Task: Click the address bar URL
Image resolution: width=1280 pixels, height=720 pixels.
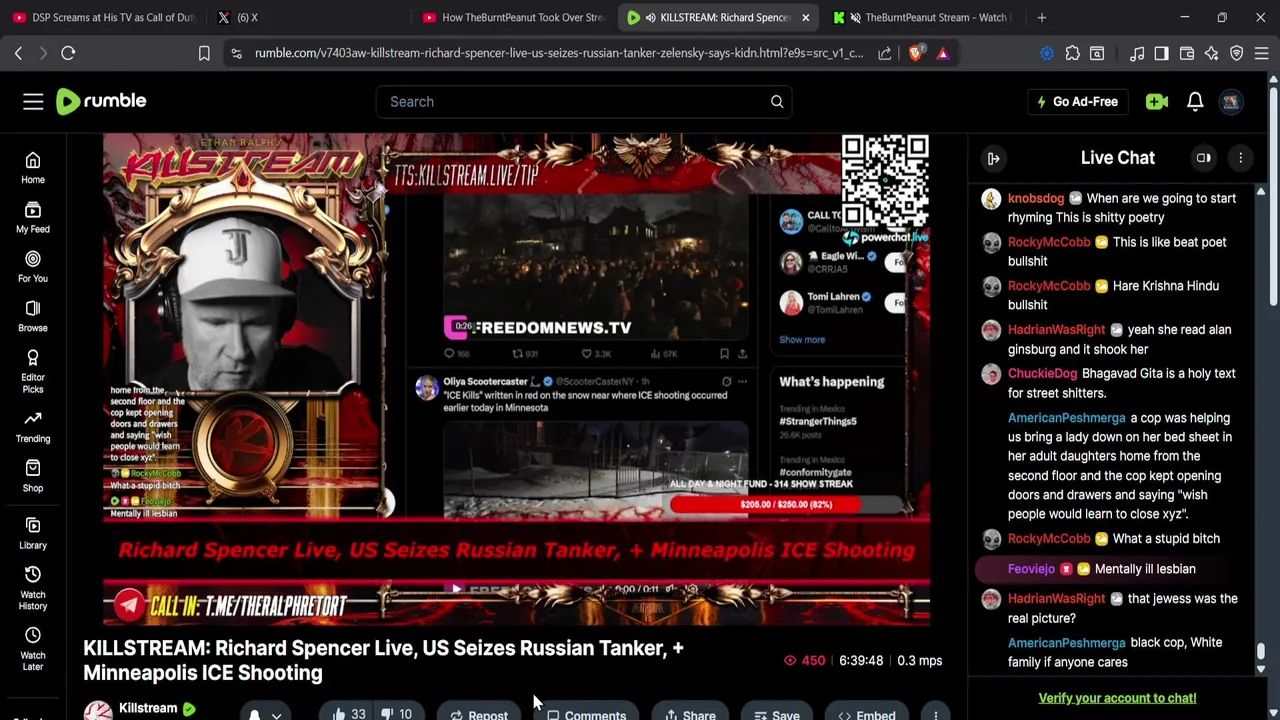Action: [558, 53]
